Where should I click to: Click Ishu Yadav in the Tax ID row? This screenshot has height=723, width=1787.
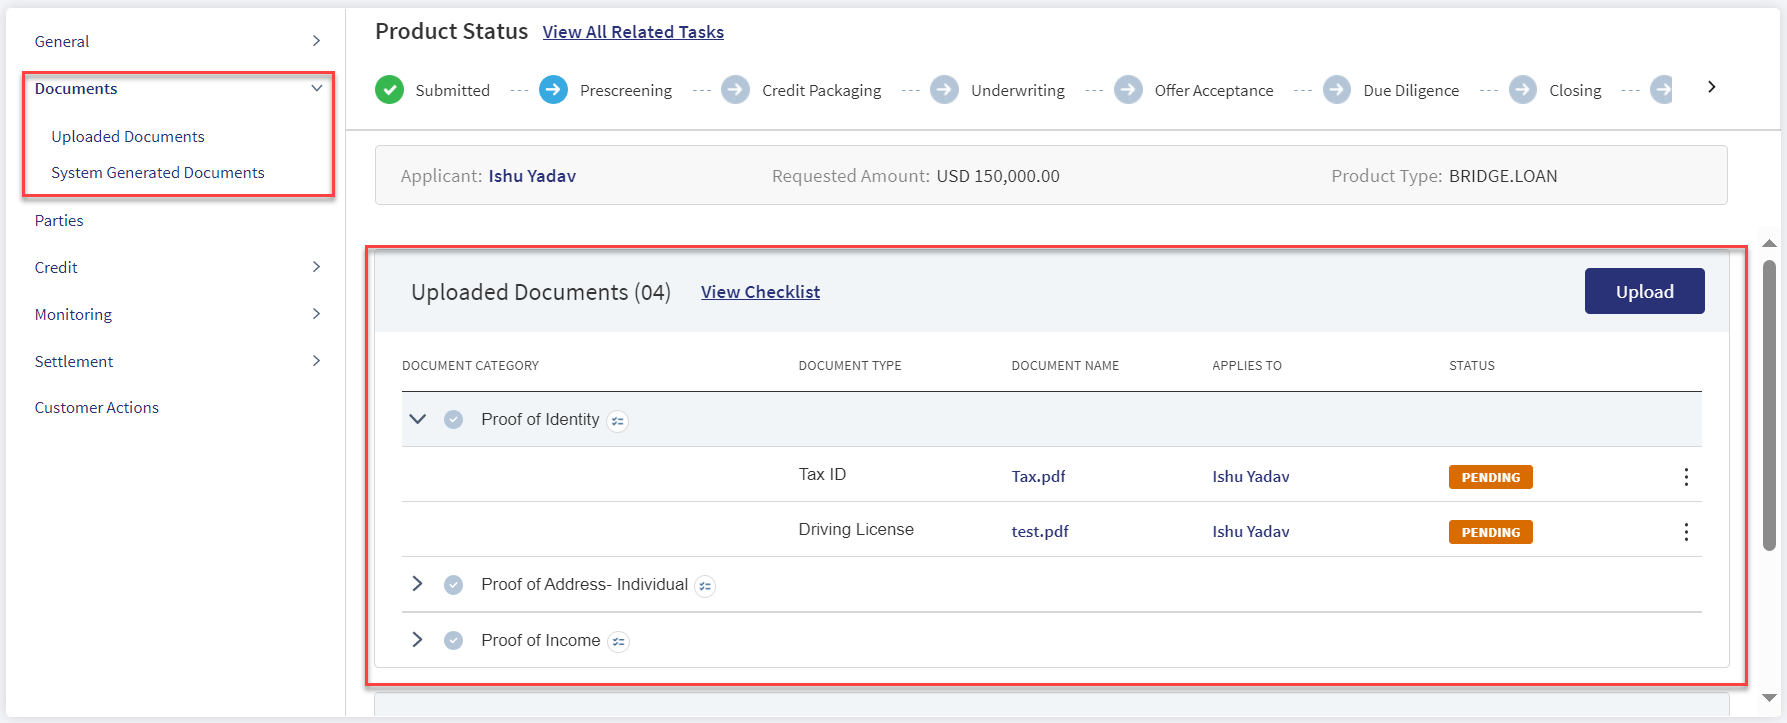click(x=1251, y=477)
